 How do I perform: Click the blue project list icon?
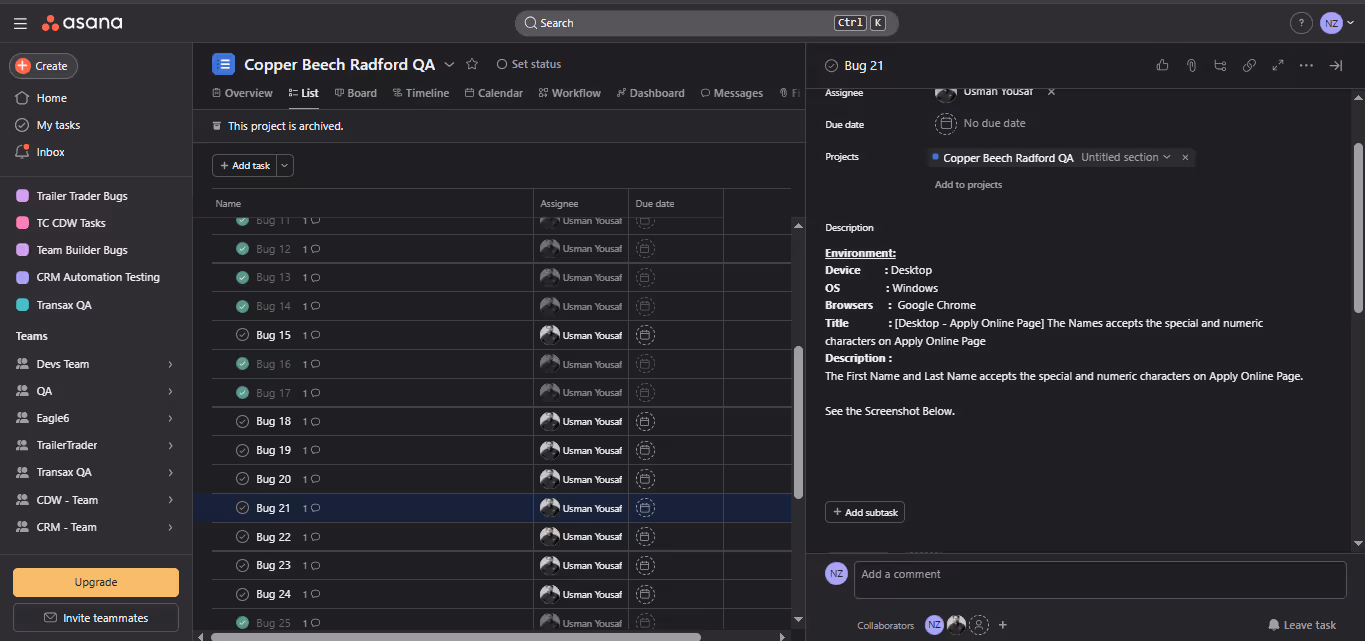[x=224, y=64]
